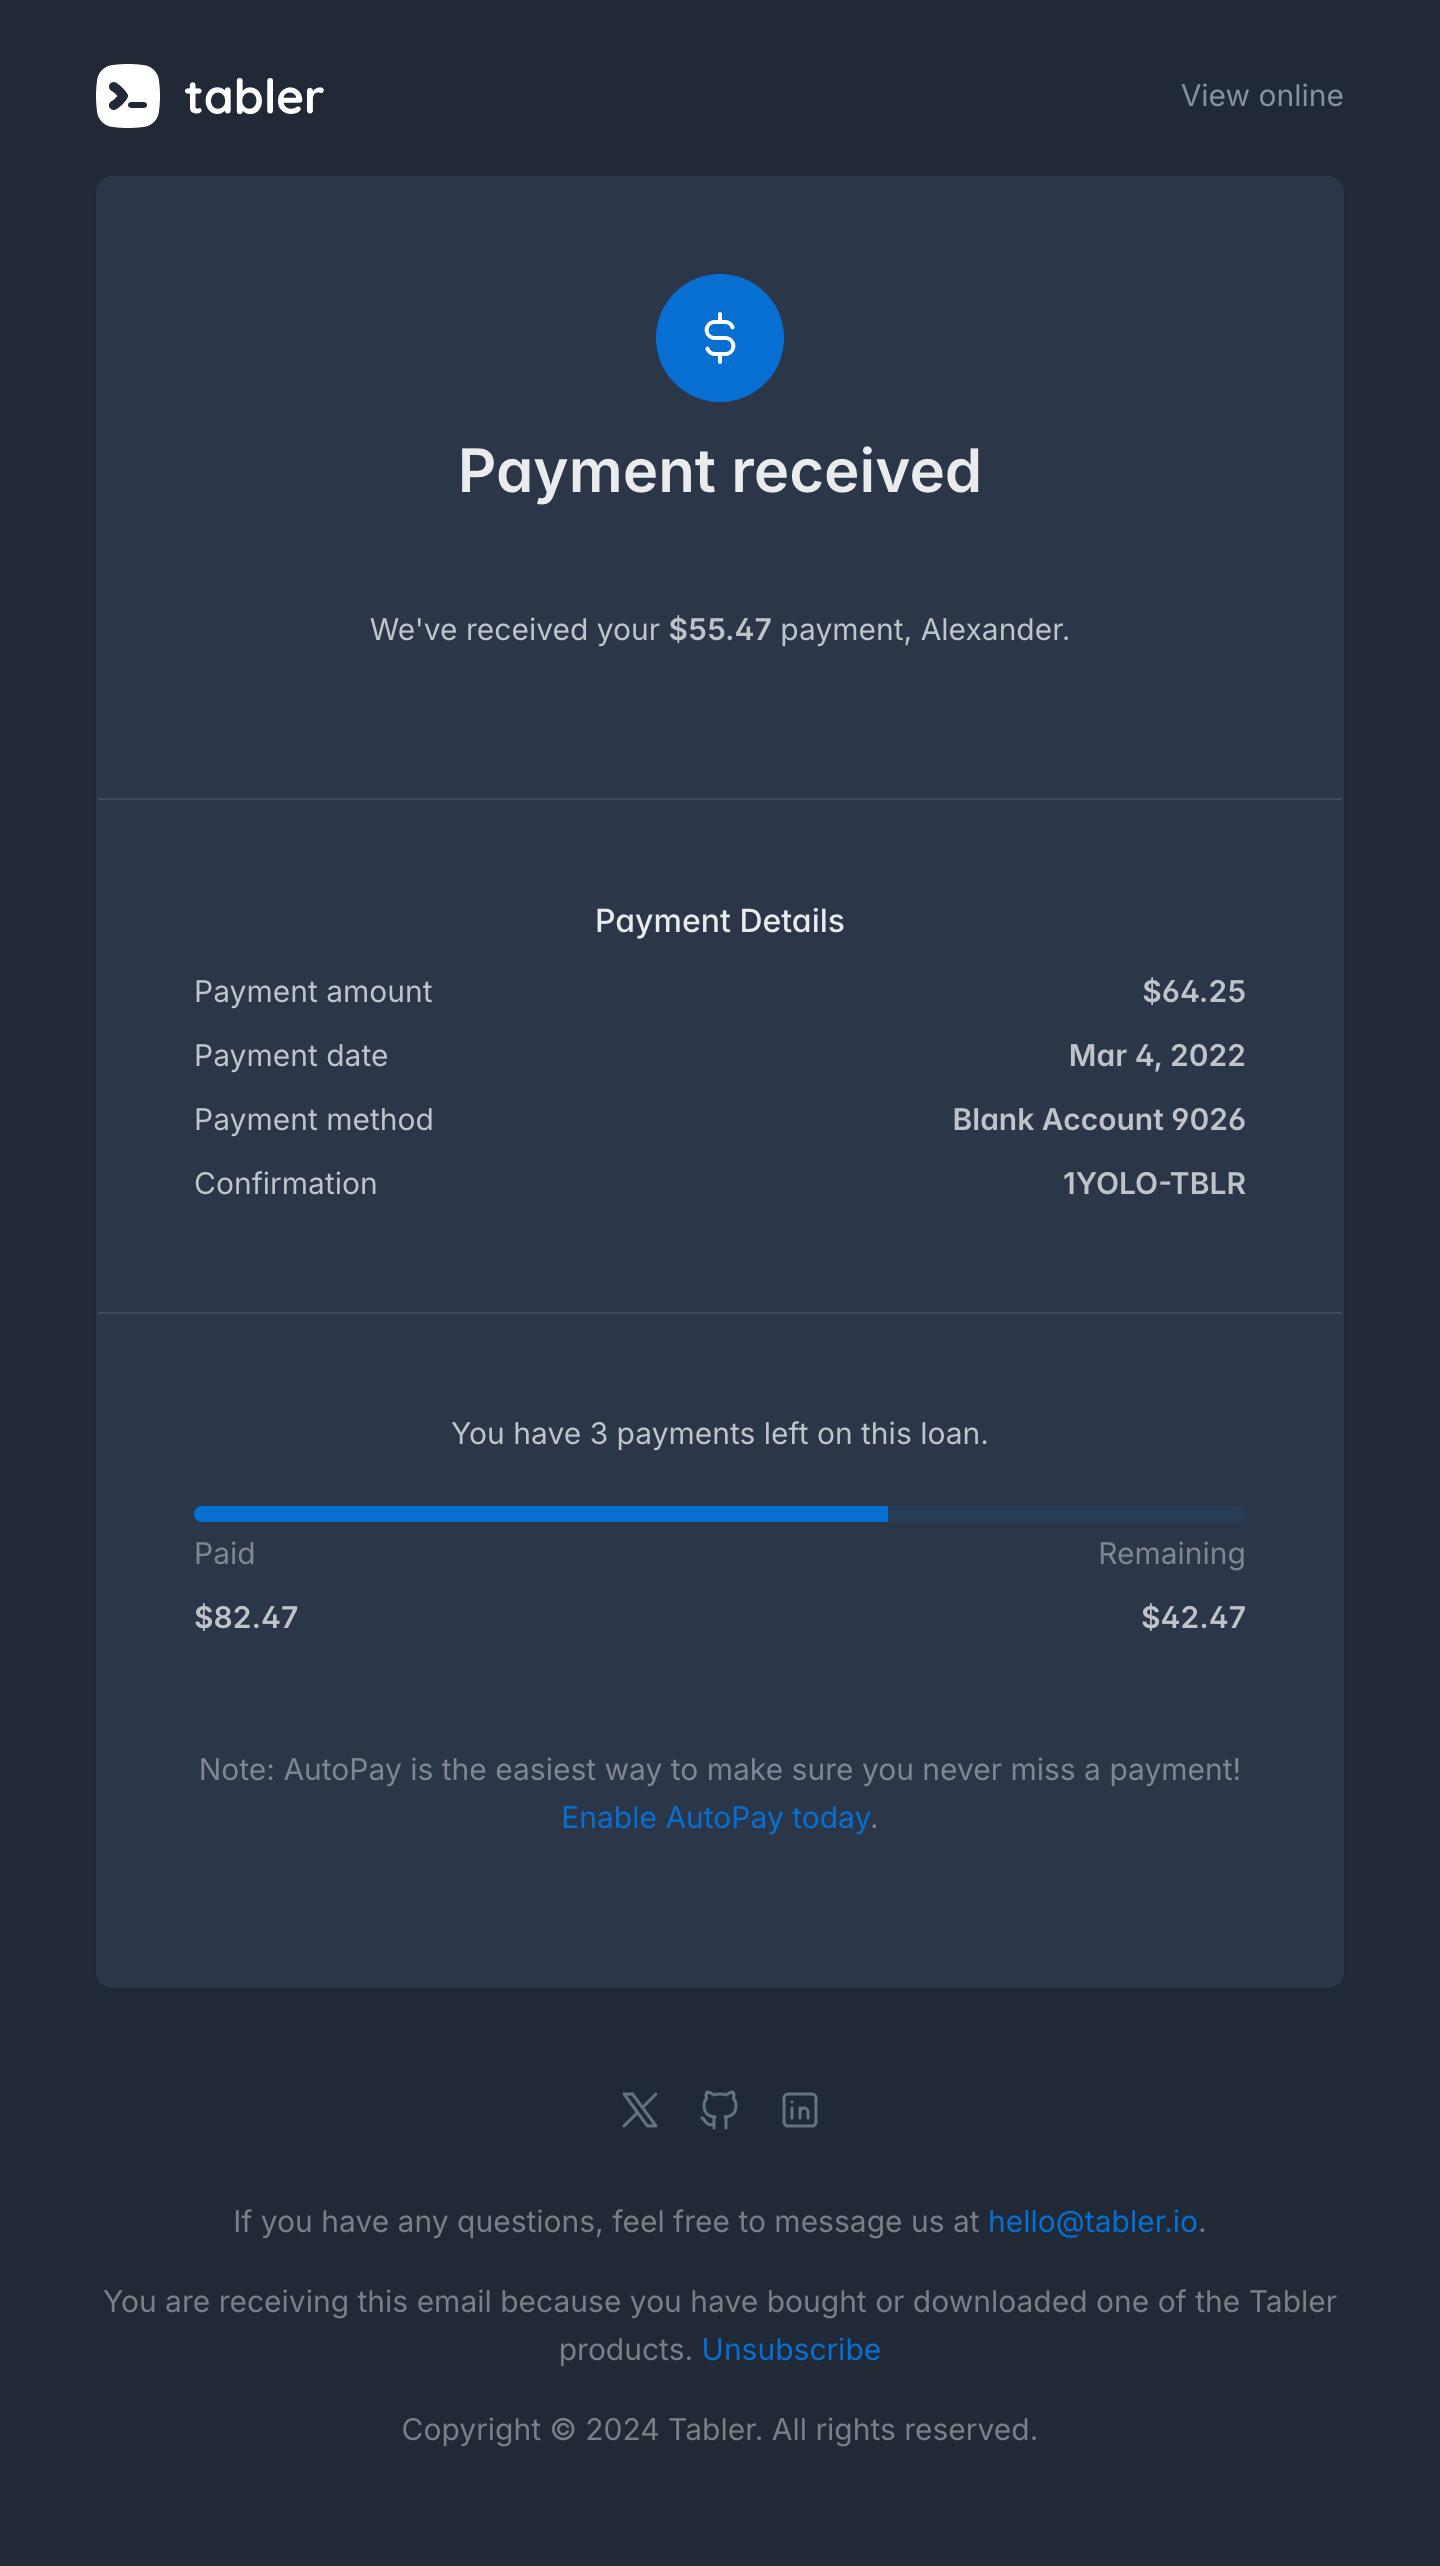Click Enable AutoPay today link
1440x2566 pixels.
pyautogui.click(x=716, y=1817)
